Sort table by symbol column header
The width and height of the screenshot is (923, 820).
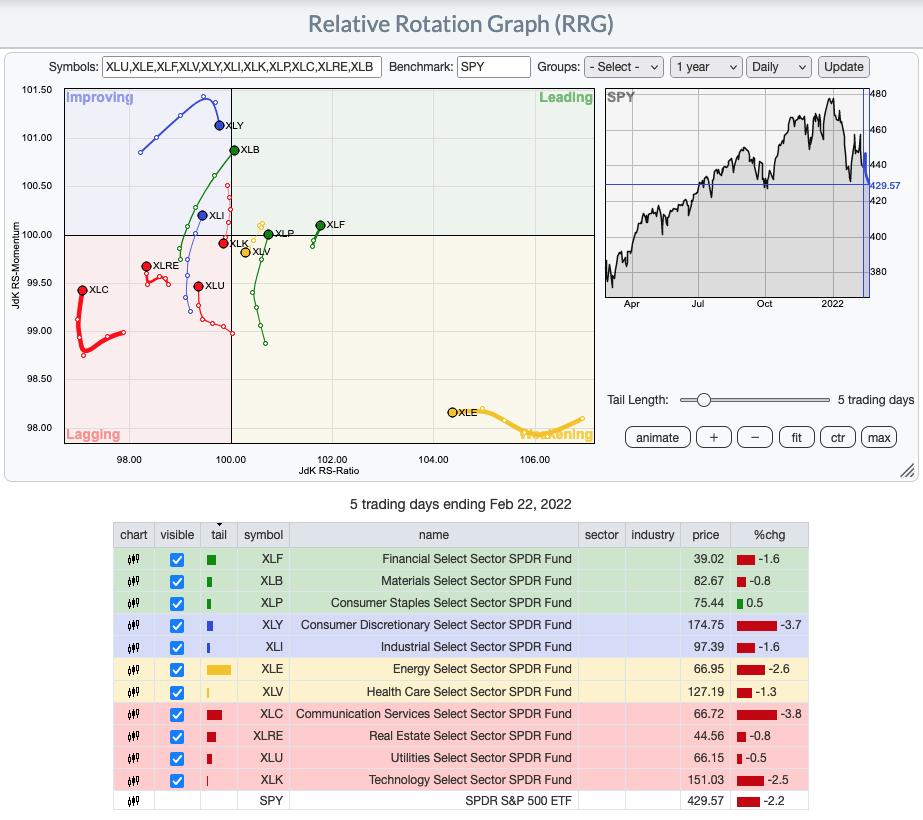click(x=263, y=535)
